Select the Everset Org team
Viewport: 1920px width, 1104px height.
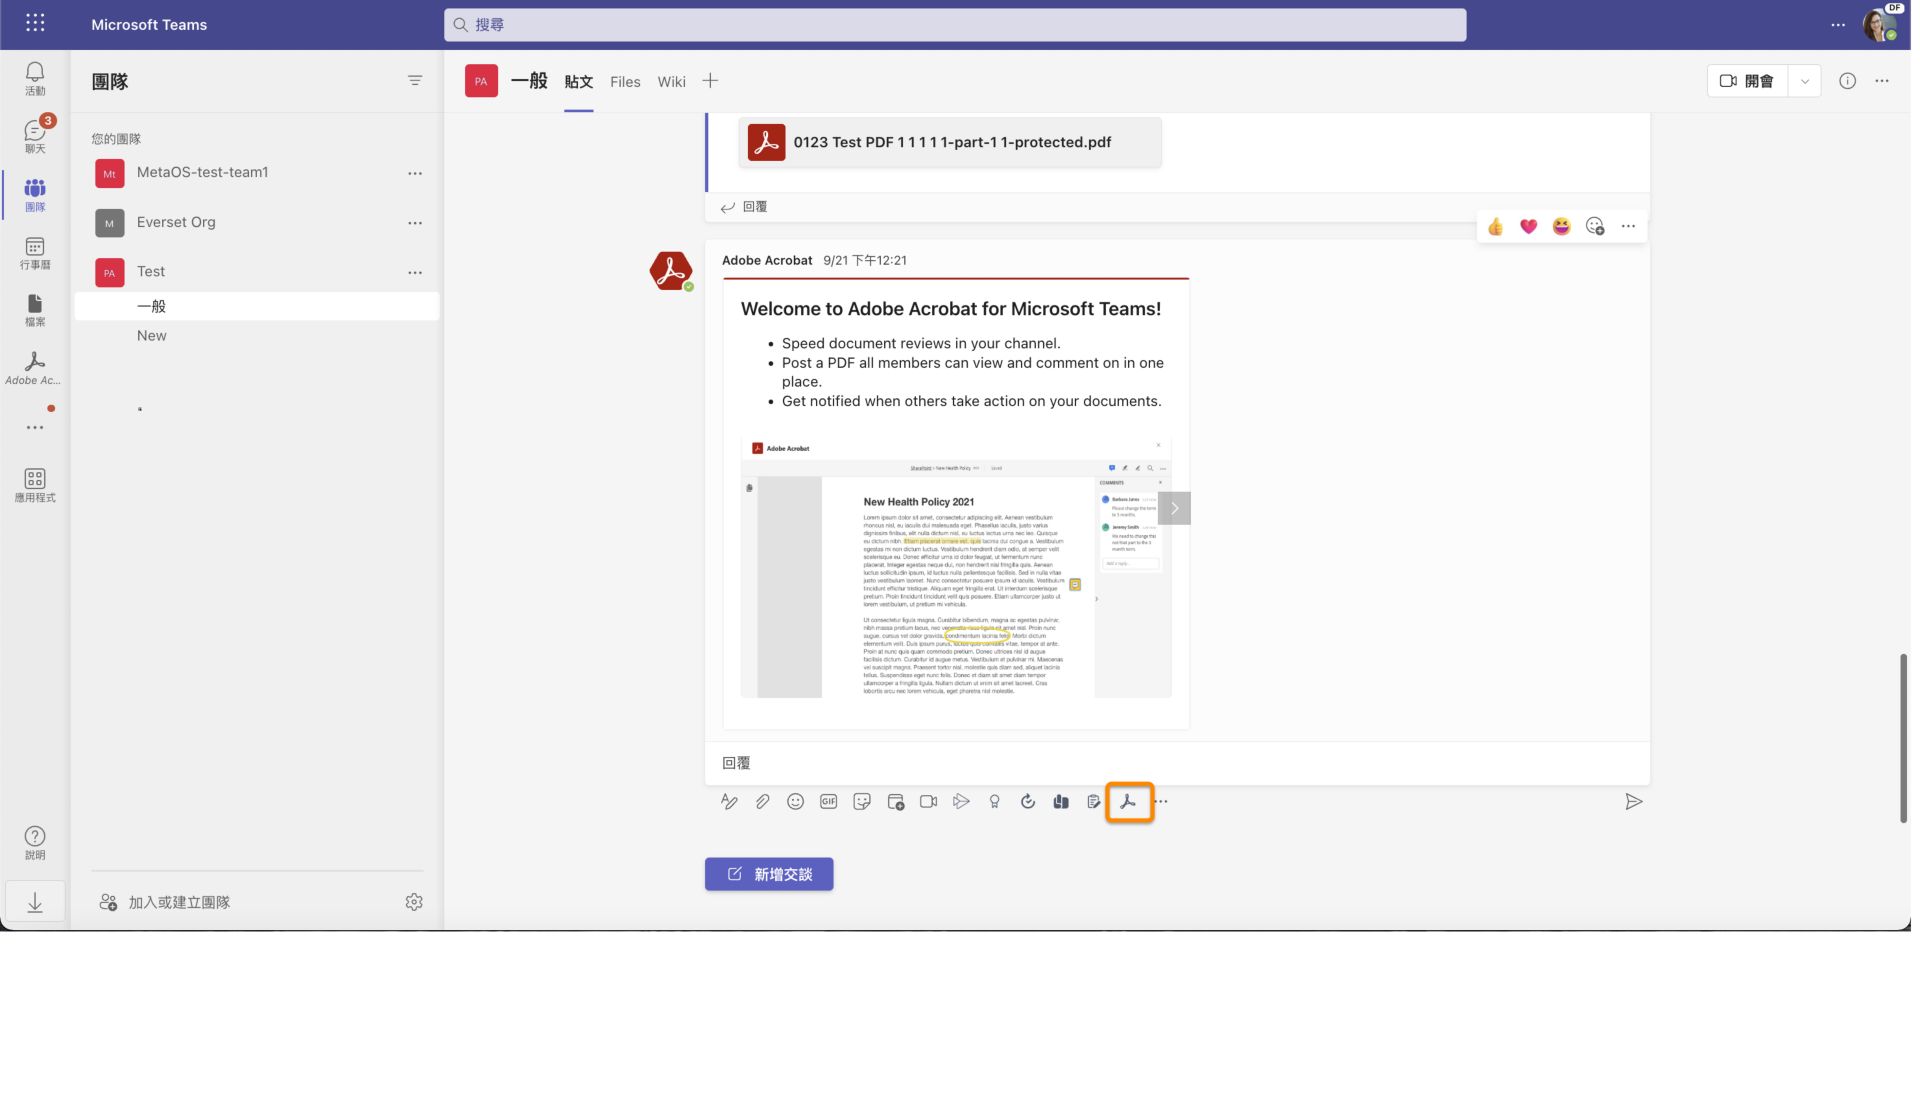pos(256,222)
